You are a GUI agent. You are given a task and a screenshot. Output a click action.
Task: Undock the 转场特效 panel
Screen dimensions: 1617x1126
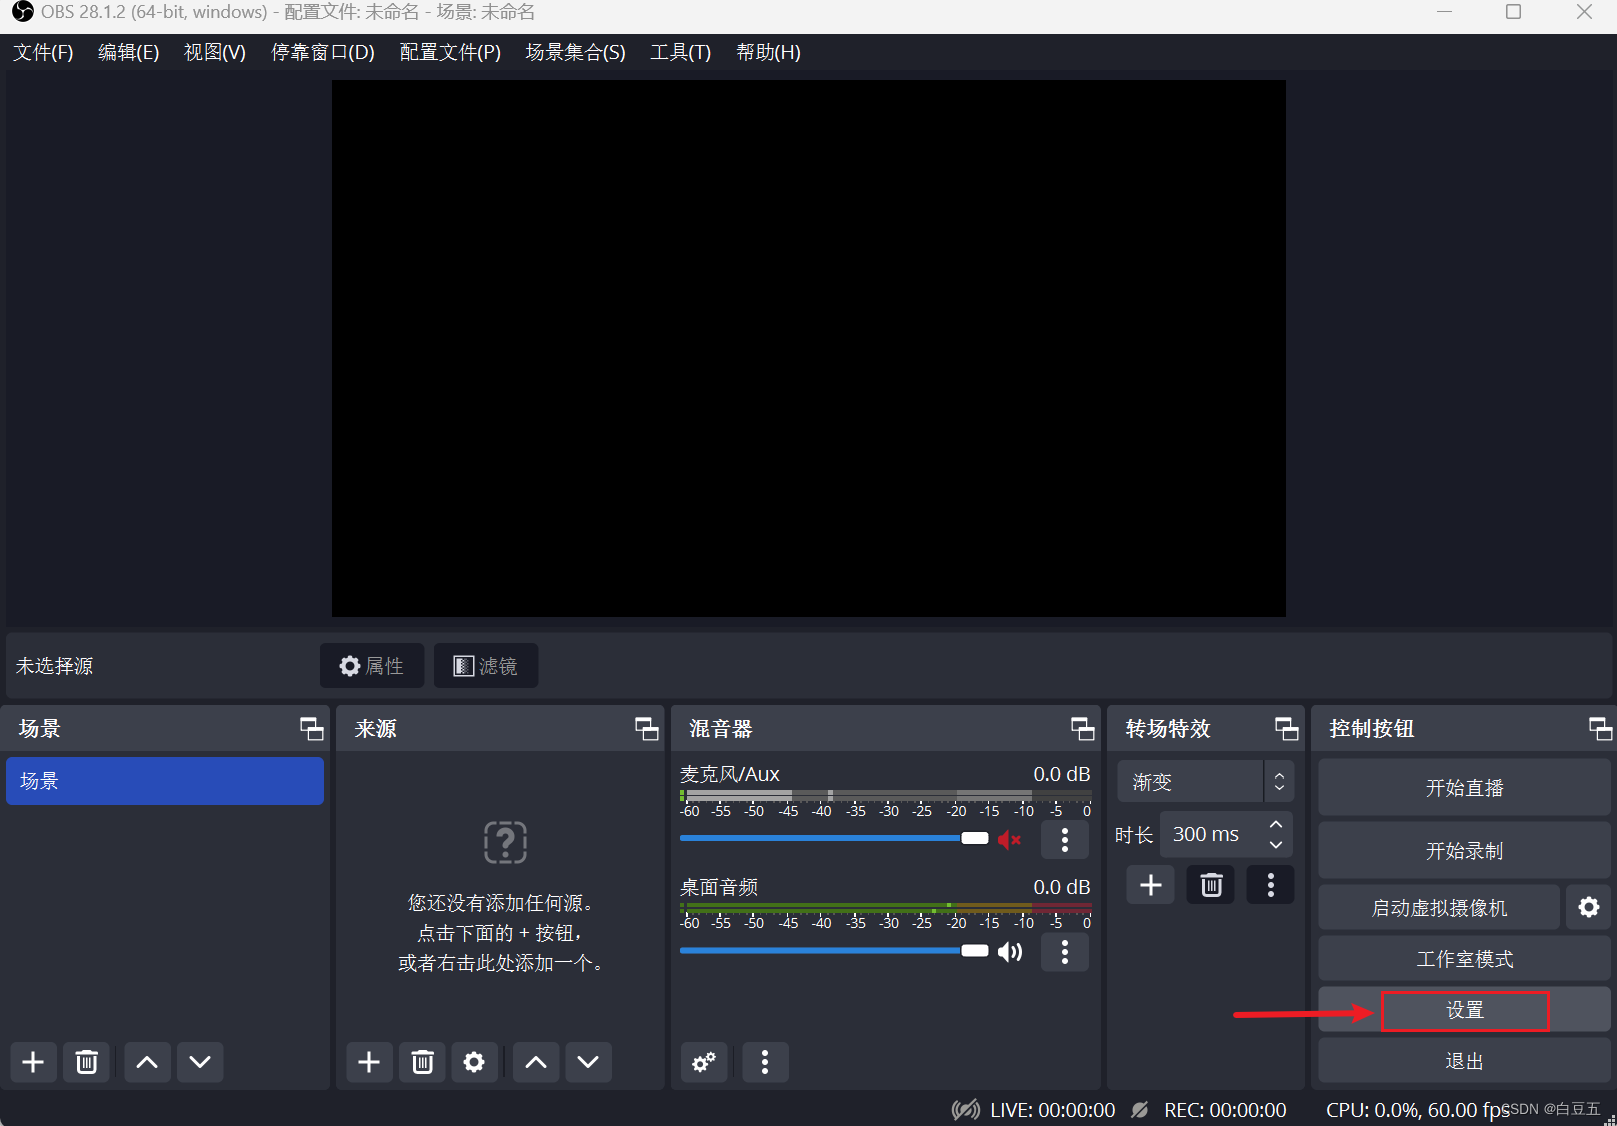click(1287, 729)
